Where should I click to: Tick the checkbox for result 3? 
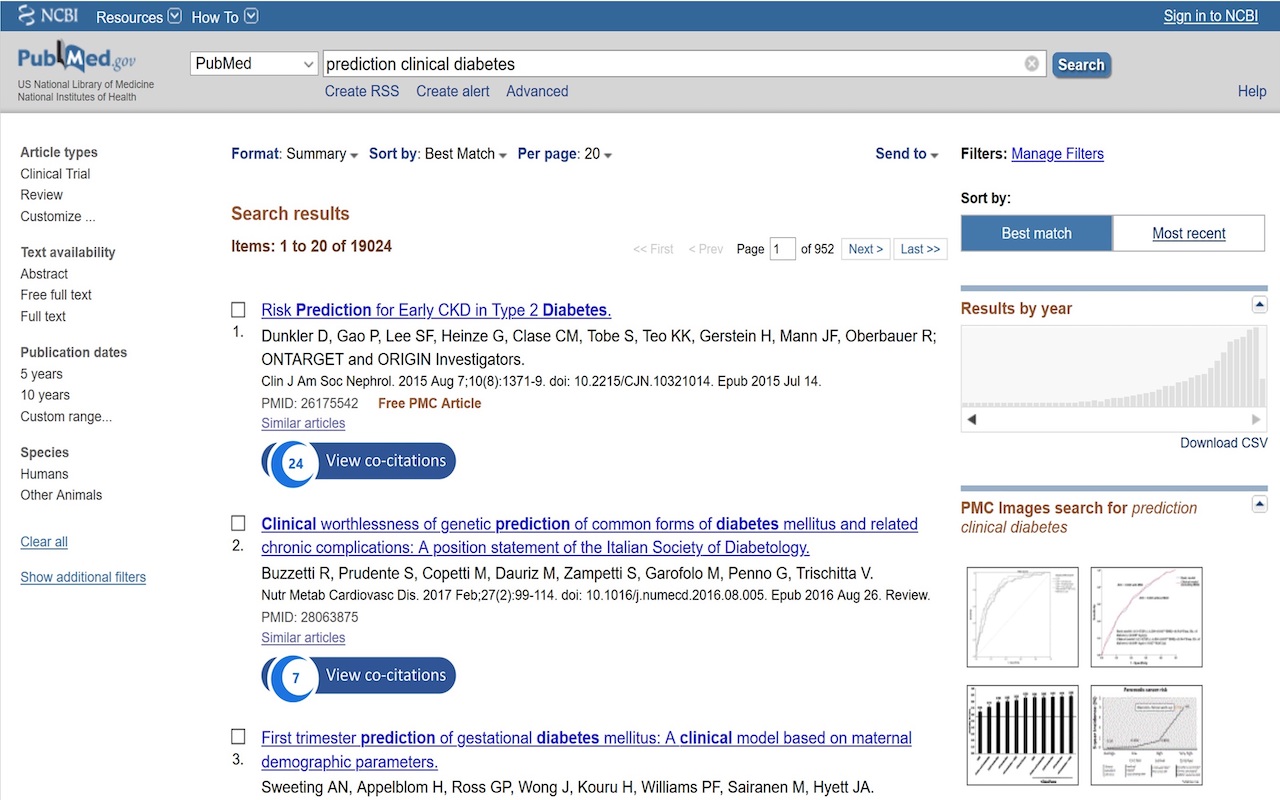(x=238, y=737)
